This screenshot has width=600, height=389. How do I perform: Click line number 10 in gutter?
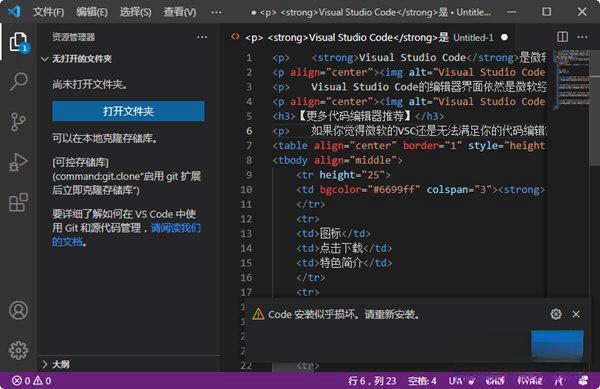coord(246,190)
